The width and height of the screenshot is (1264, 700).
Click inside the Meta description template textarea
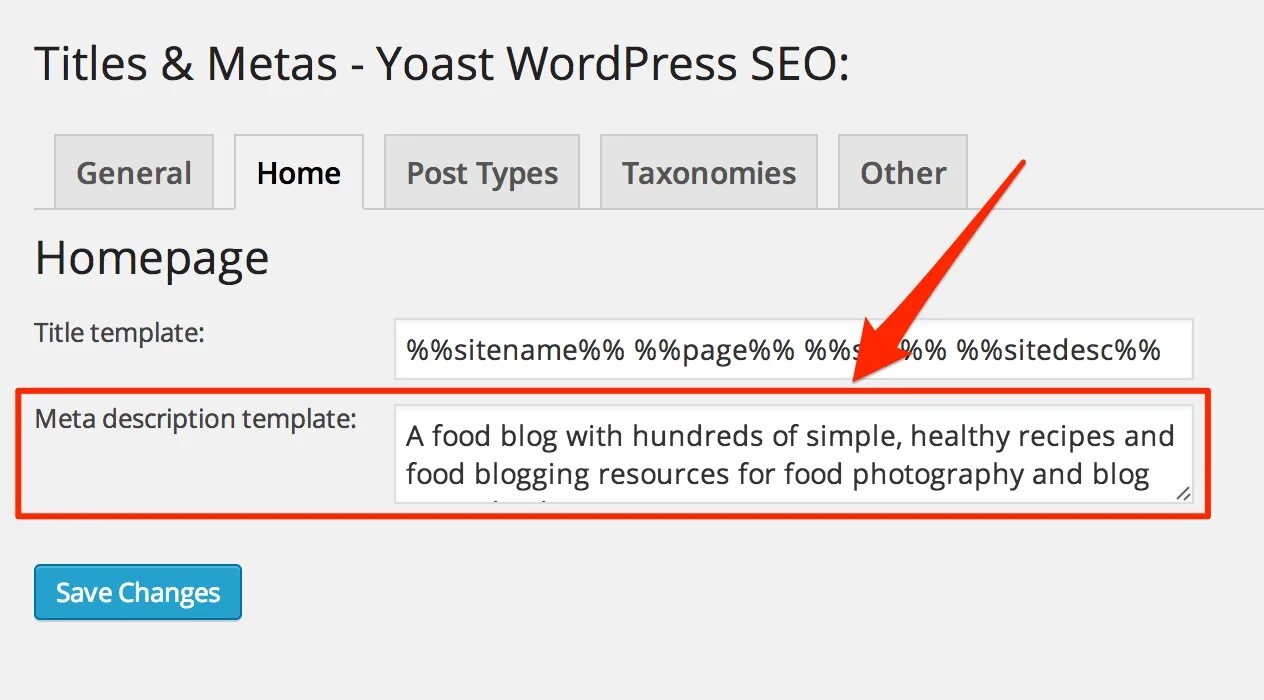[x=794, y=454]
